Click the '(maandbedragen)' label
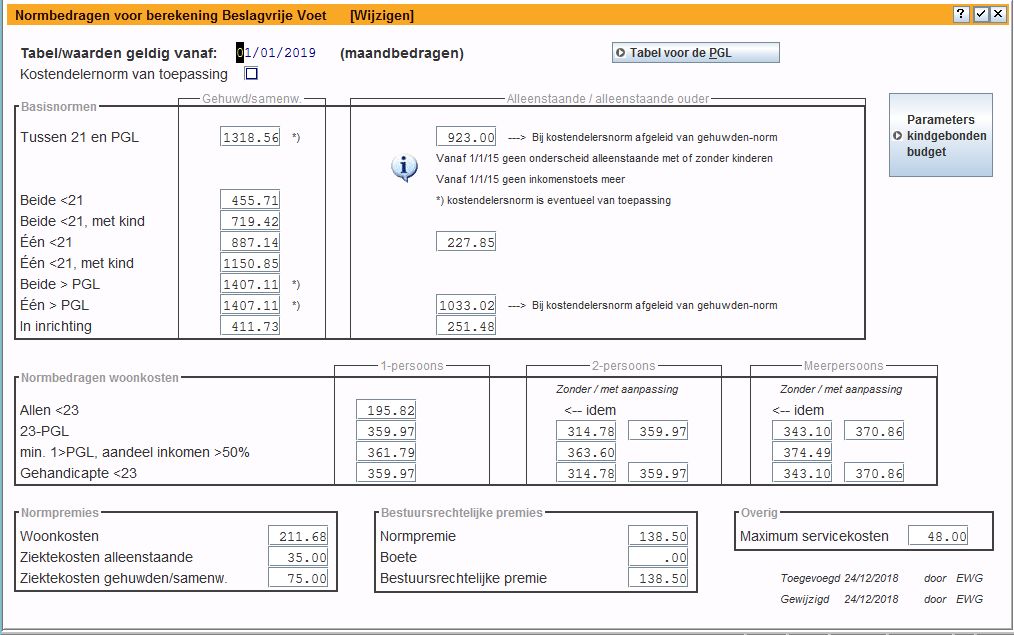This screenshot has height=635, width=1014. [x=402, y=53]
